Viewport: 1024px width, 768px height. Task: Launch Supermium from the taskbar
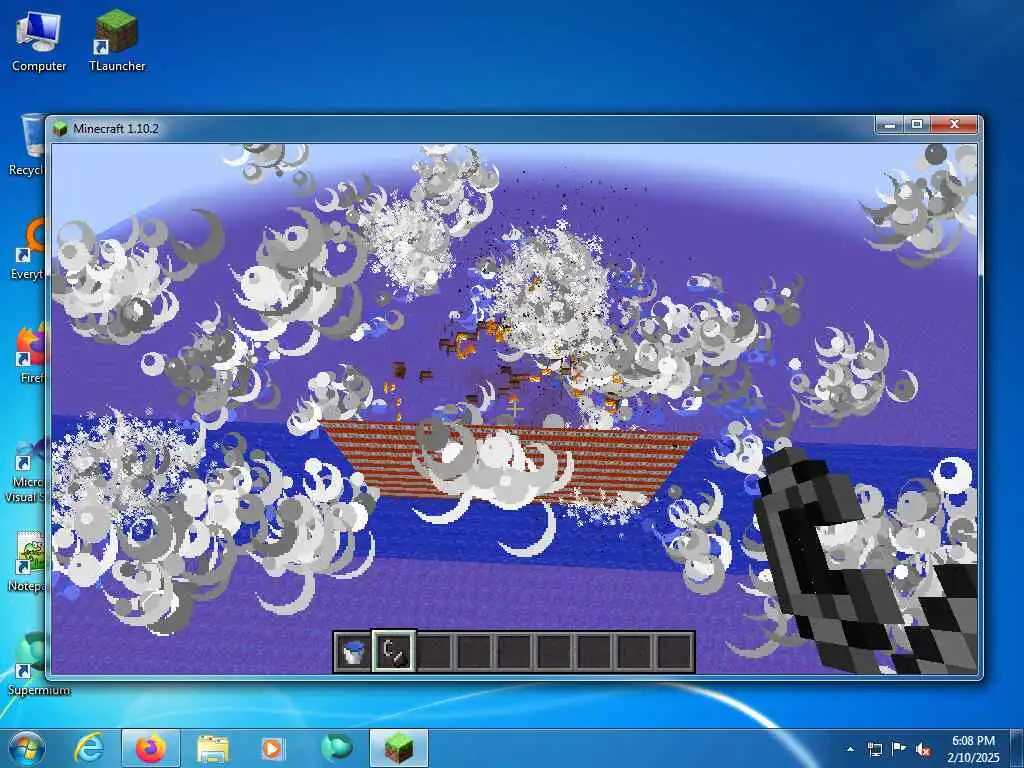[337, 748]
